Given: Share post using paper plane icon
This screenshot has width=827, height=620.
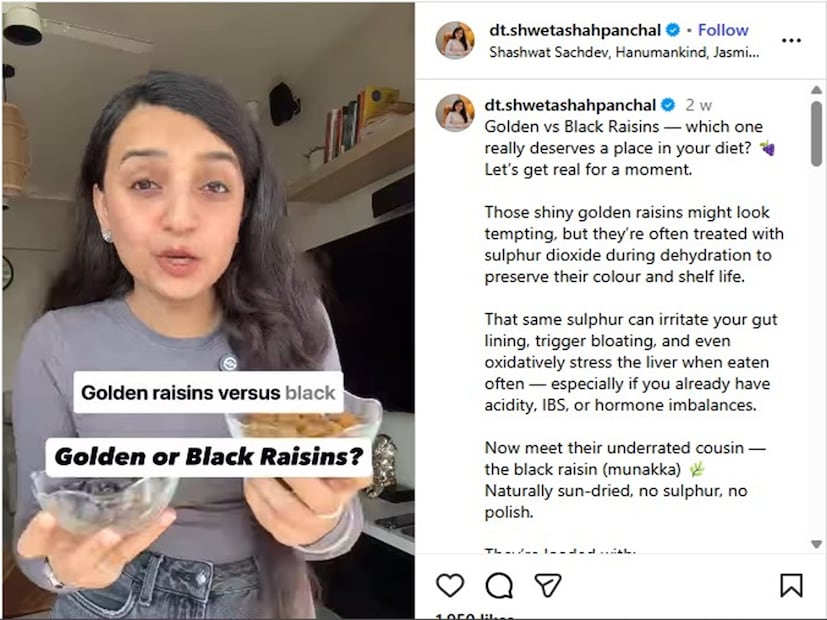Looking at the screenshot, I should [x=548, y=585].
